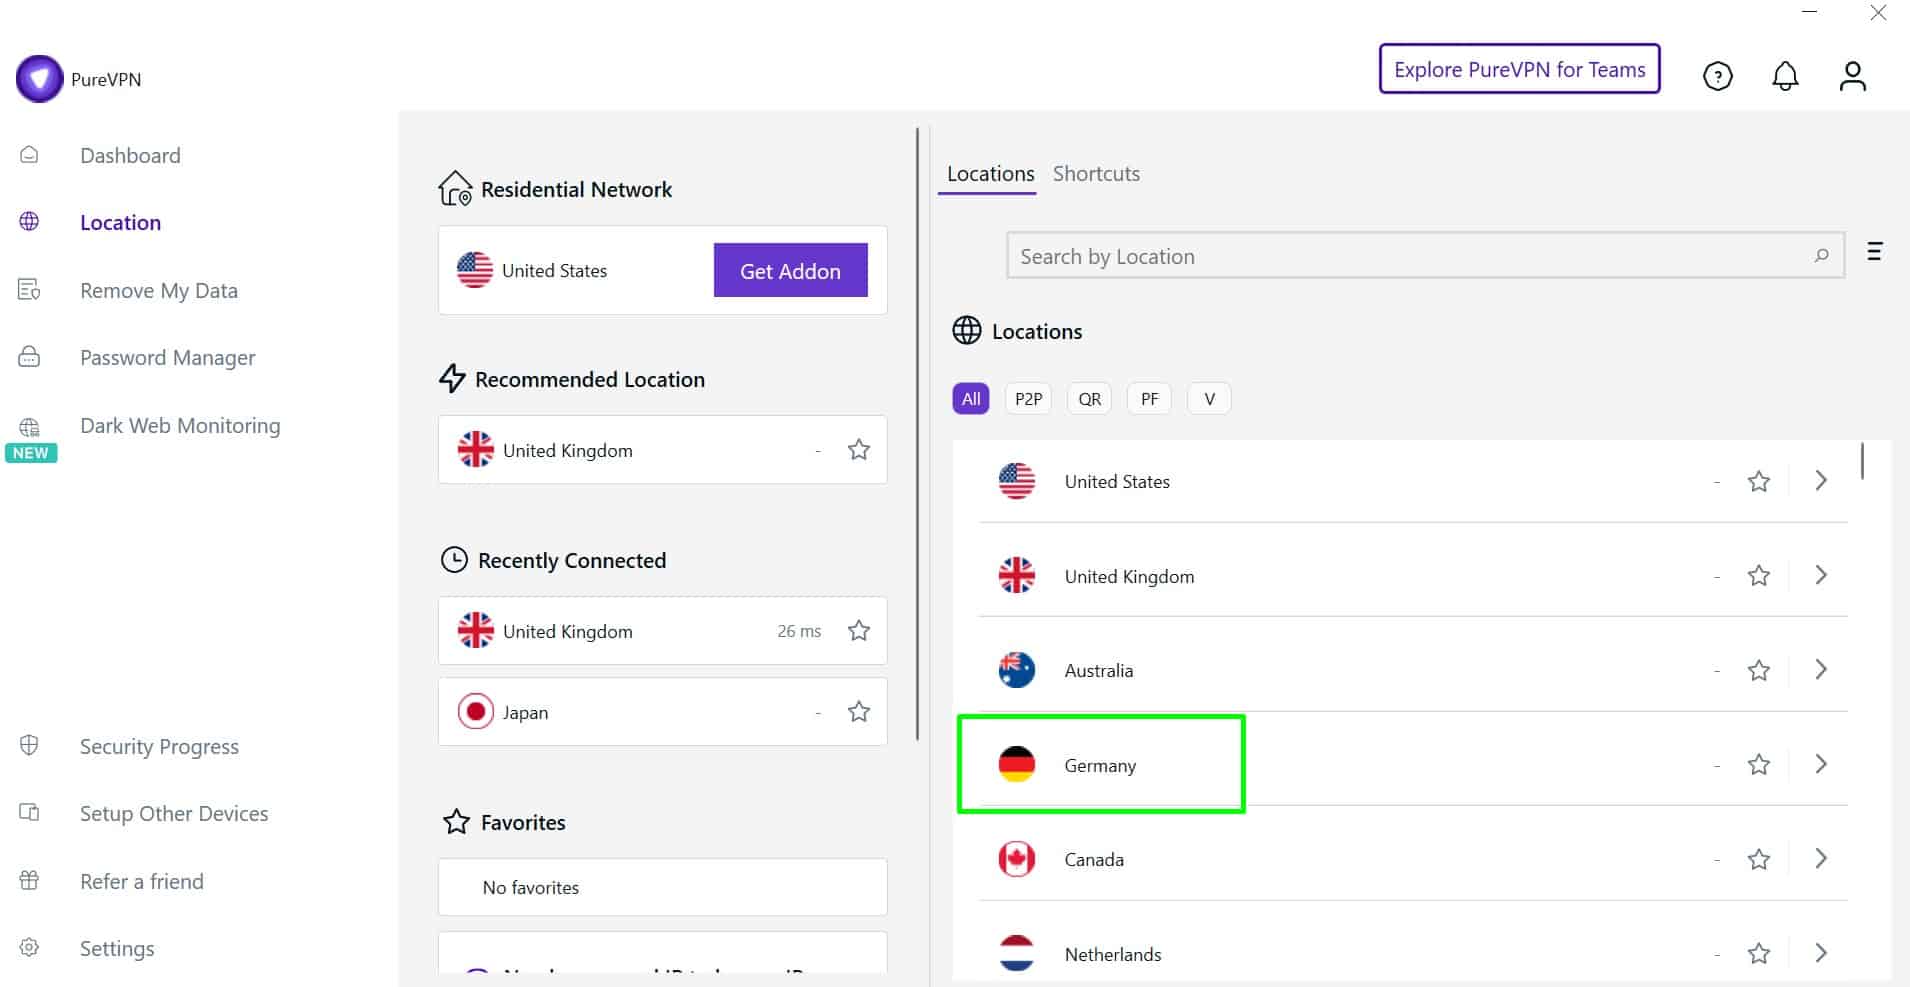Open Password Manager page
1910x987 pixels.
[x=167, y=357]
